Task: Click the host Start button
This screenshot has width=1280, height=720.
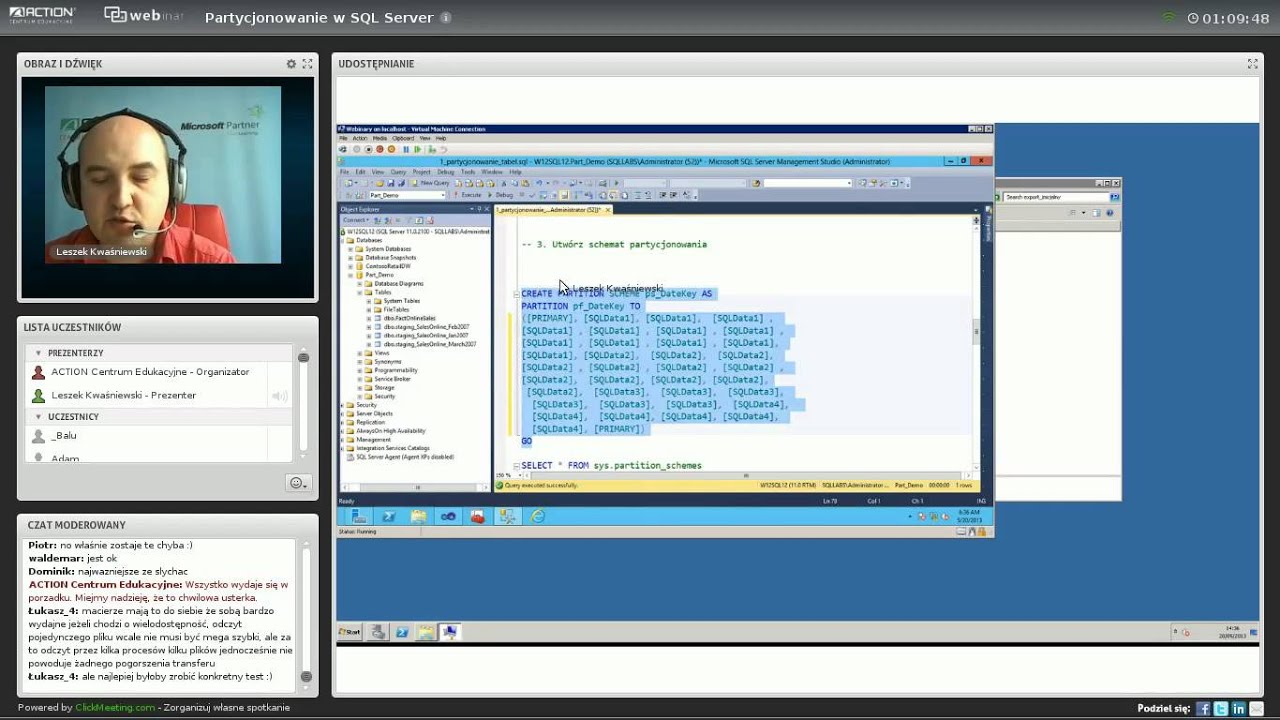Action: (349, 632)
